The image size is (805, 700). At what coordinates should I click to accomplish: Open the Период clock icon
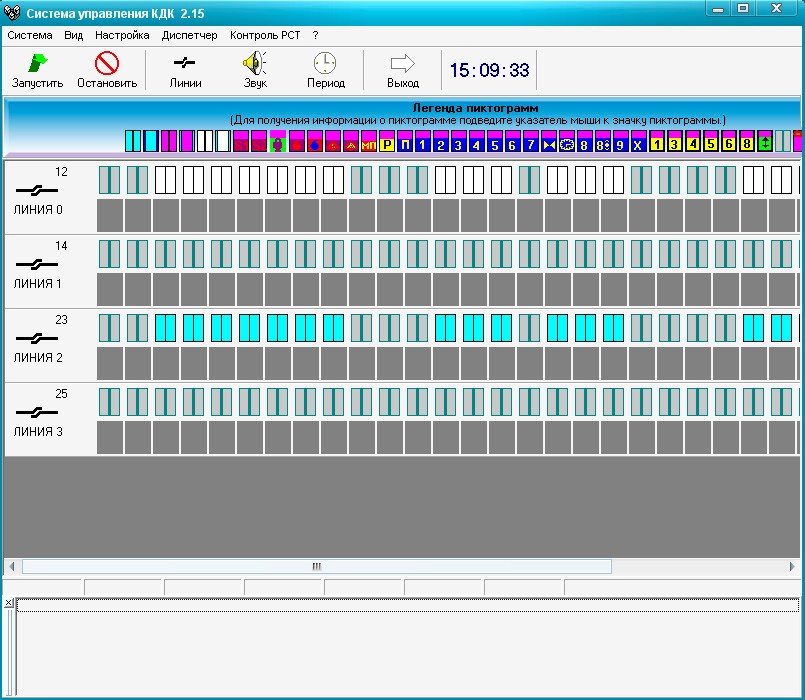(325, 64)
